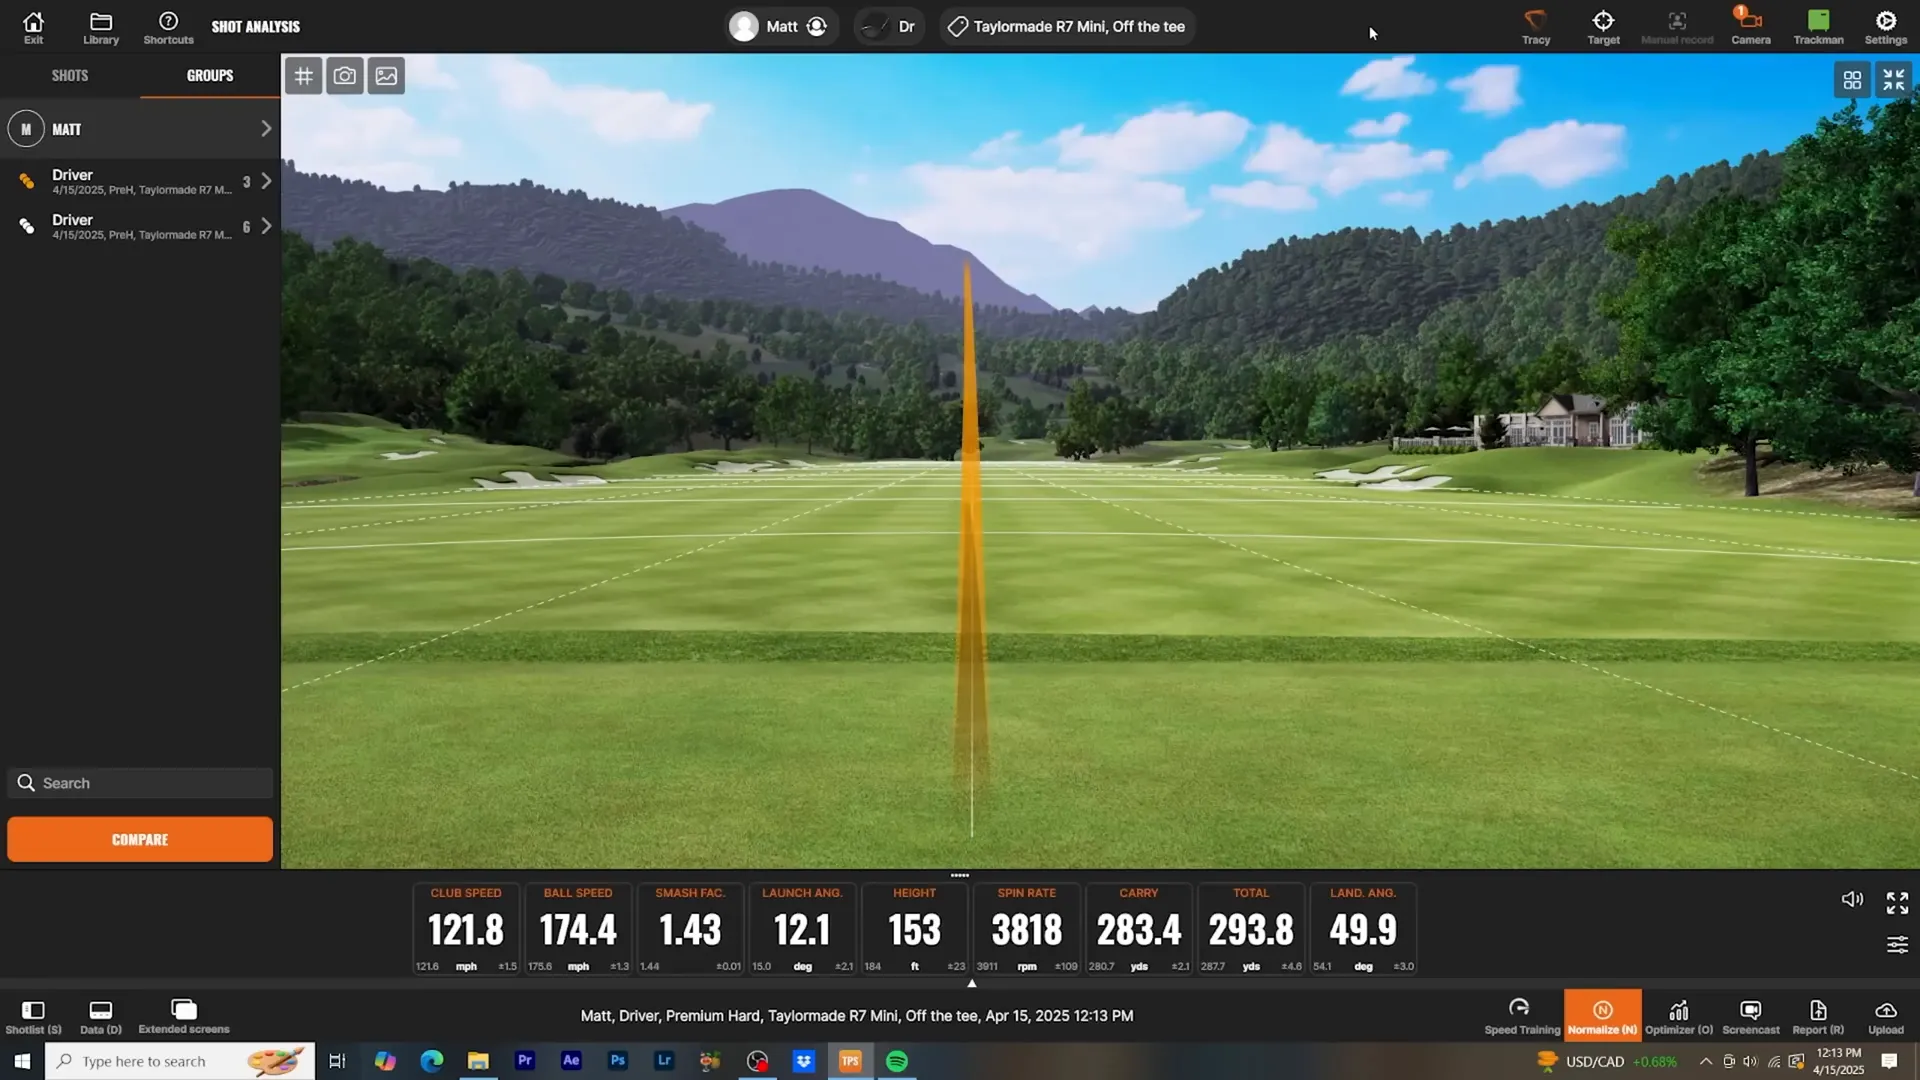Viewport: 1920px width, 1080px height.
Task: Click the SPIN RATE data tile
Action: (x=1026, y=929)
